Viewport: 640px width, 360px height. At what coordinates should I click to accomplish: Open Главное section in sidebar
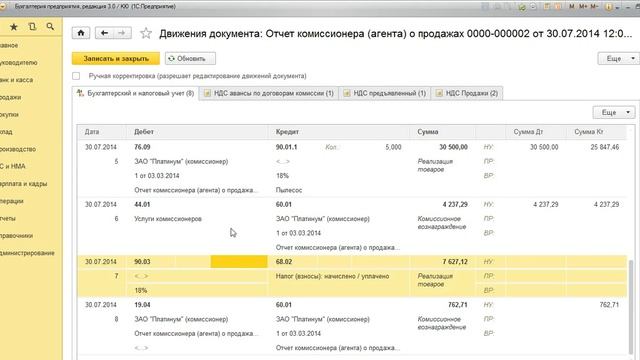coord(9,45)
